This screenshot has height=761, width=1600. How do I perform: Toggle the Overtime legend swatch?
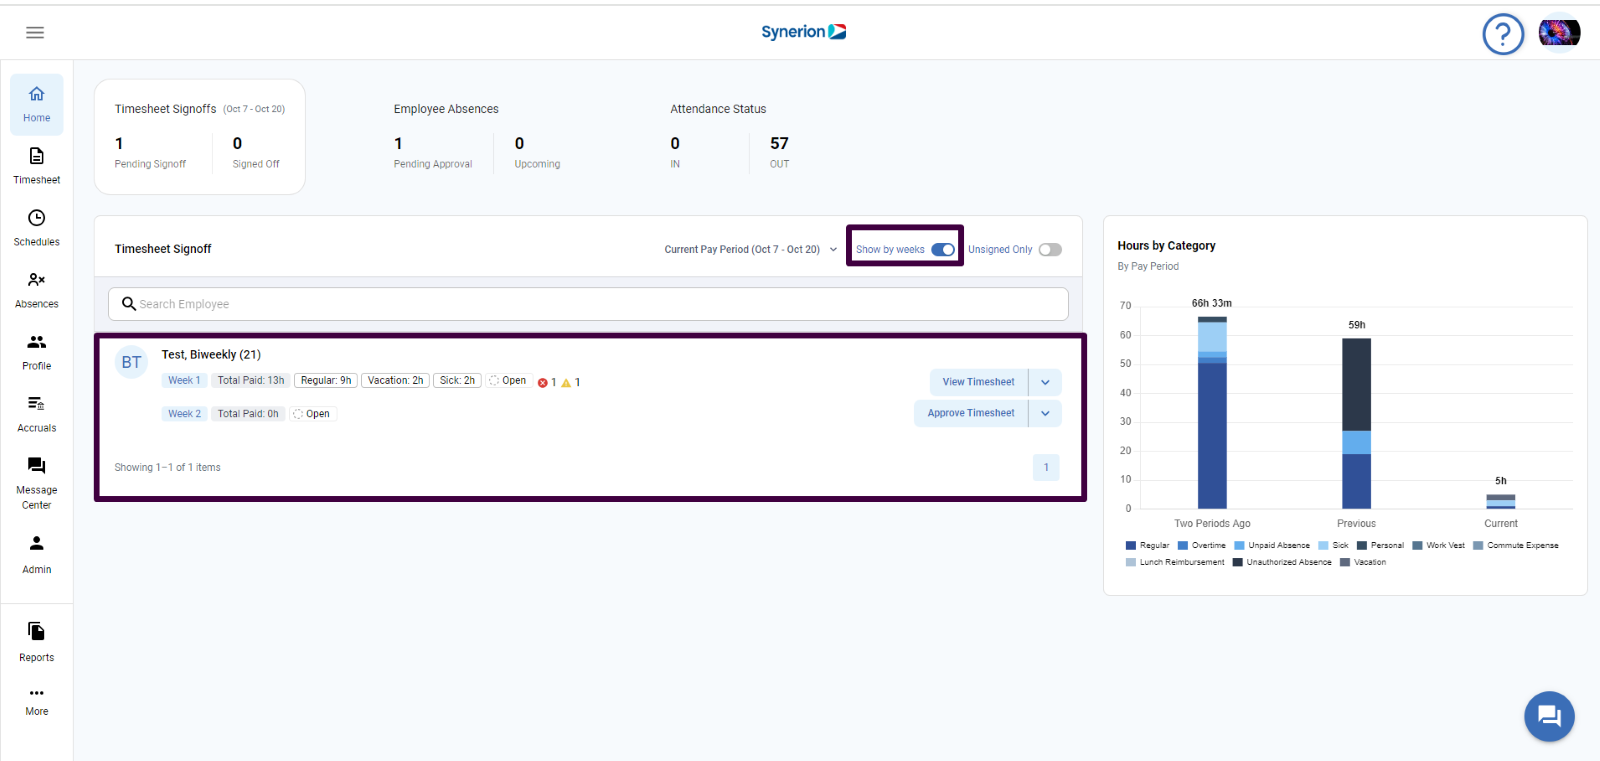(x=1183, y=546)
